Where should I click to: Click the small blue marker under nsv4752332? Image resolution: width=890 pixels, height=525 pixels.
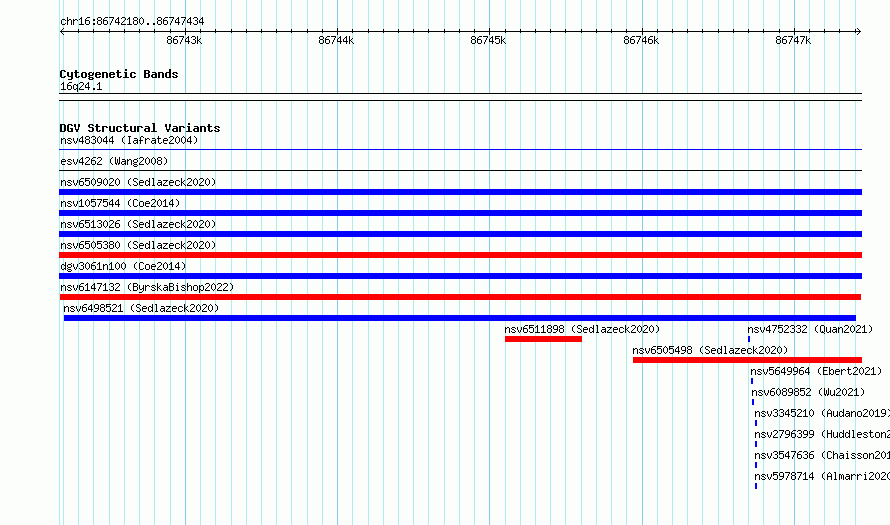tap(749, 339)
